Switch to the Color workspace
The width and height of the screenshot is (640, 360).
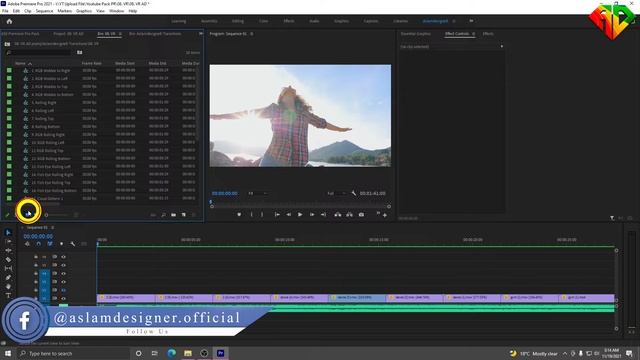point(264,21)
